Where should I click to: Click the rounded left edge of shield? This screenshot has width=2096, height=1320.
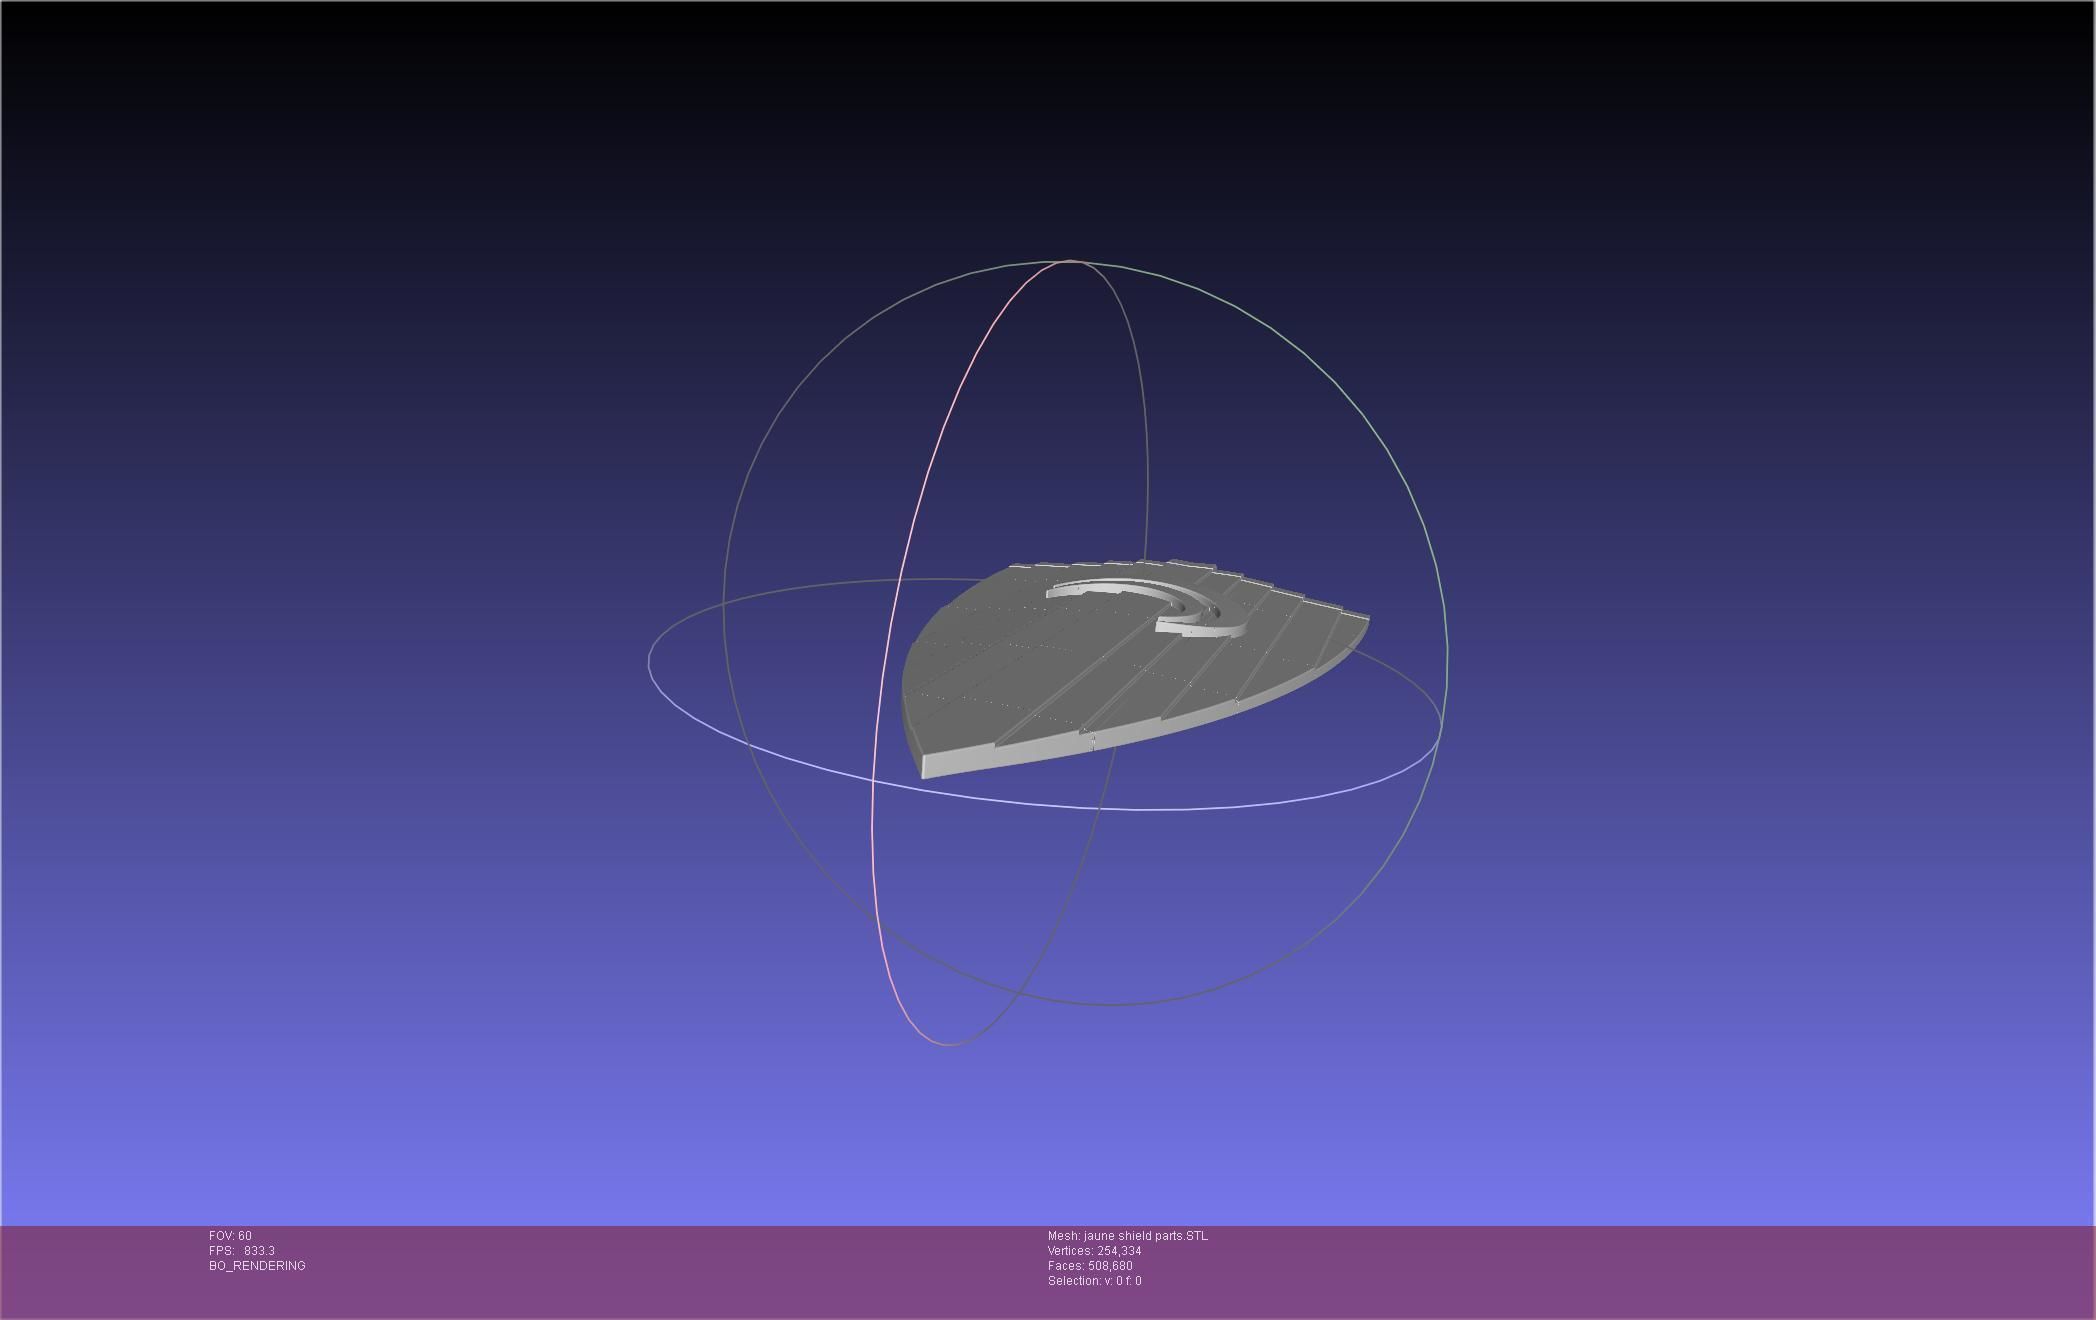click(x=908, y=695)
